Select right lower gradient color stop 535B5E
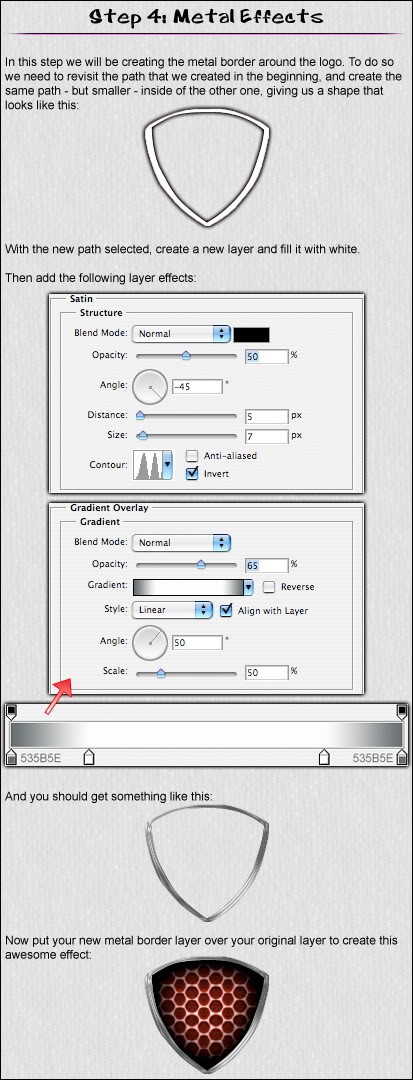 click(x=402, y=758)
